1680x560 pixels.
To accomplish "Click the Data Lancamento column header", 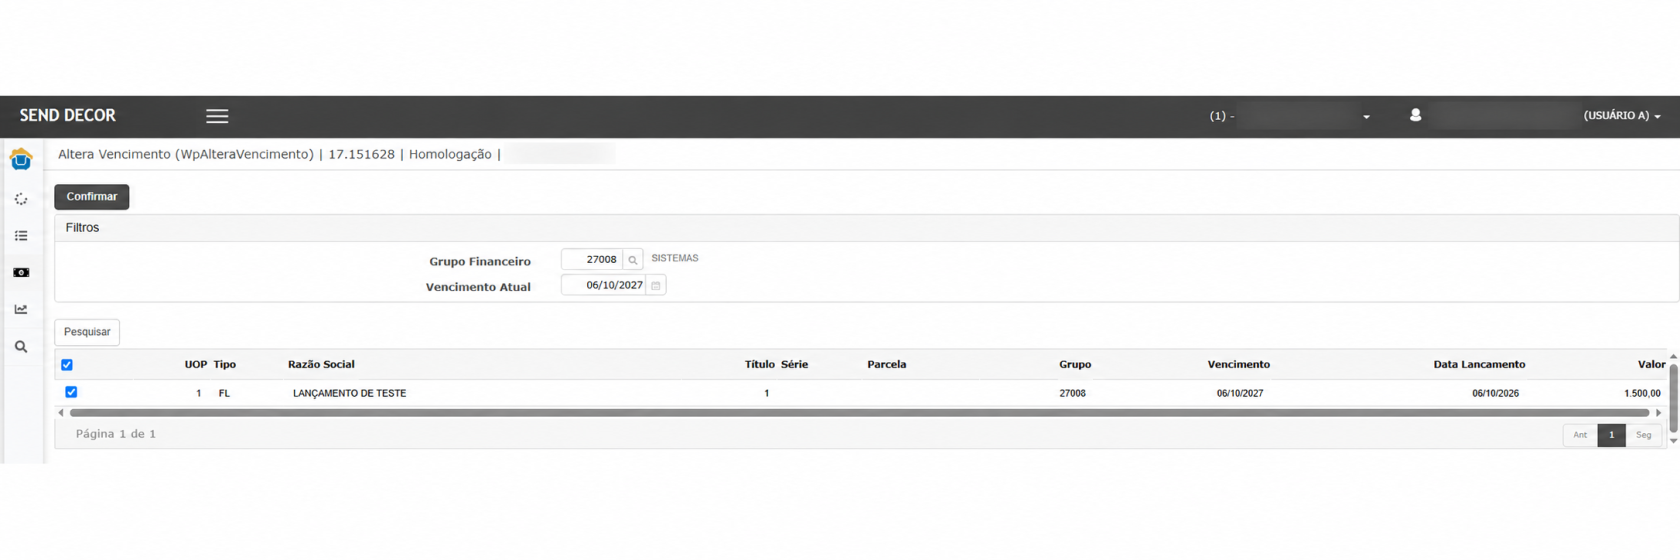I will pyautogui.click(x=1479, y=365).
